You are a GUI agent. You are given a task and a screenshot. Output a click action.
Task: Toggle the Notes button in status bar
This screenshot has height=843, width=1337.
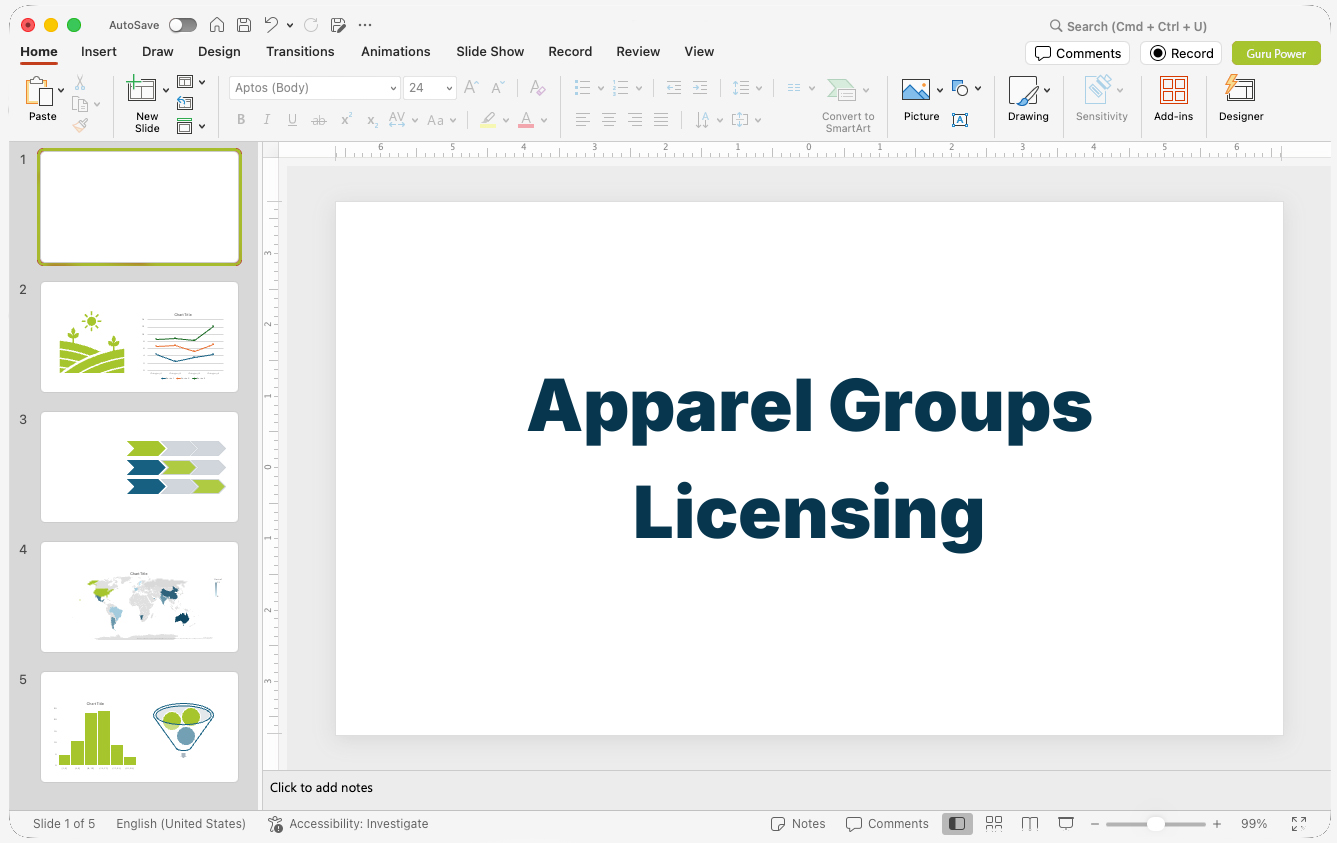798,824
